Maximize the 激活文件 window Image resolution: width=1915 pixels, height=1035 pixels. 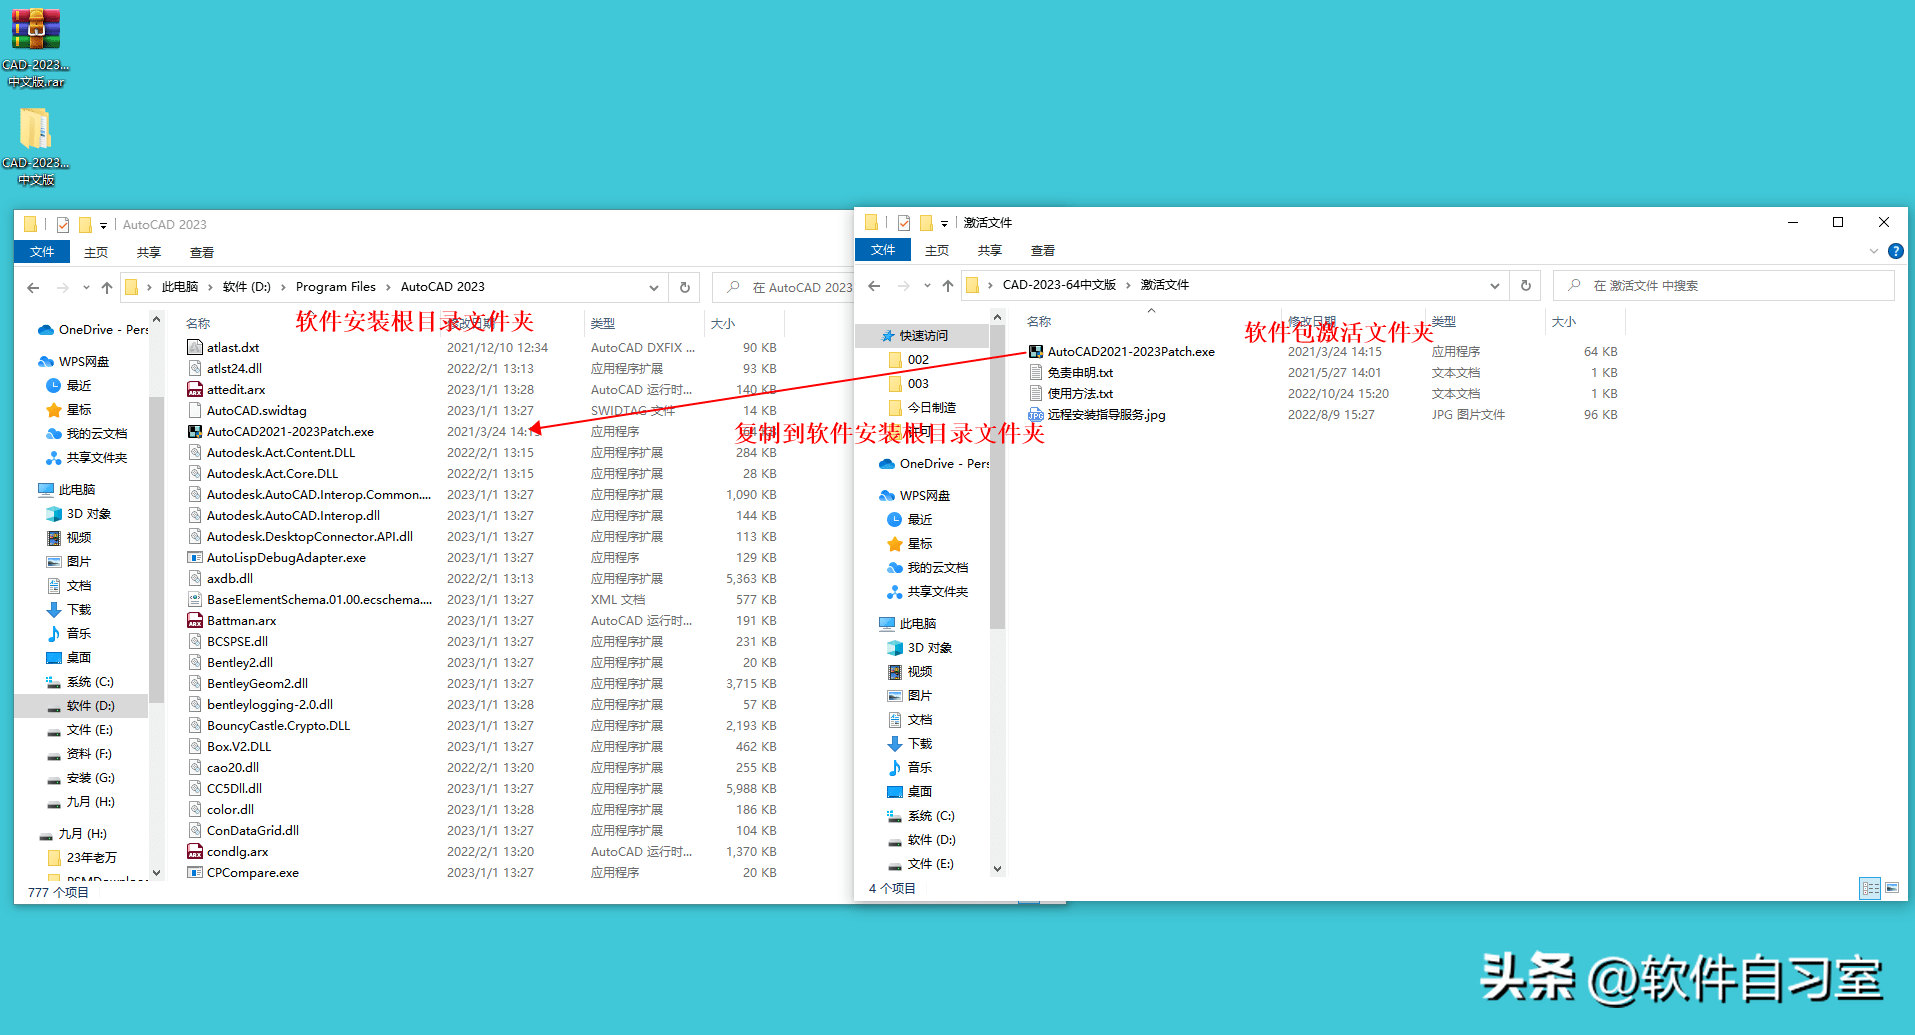[x=1838, y=222]
